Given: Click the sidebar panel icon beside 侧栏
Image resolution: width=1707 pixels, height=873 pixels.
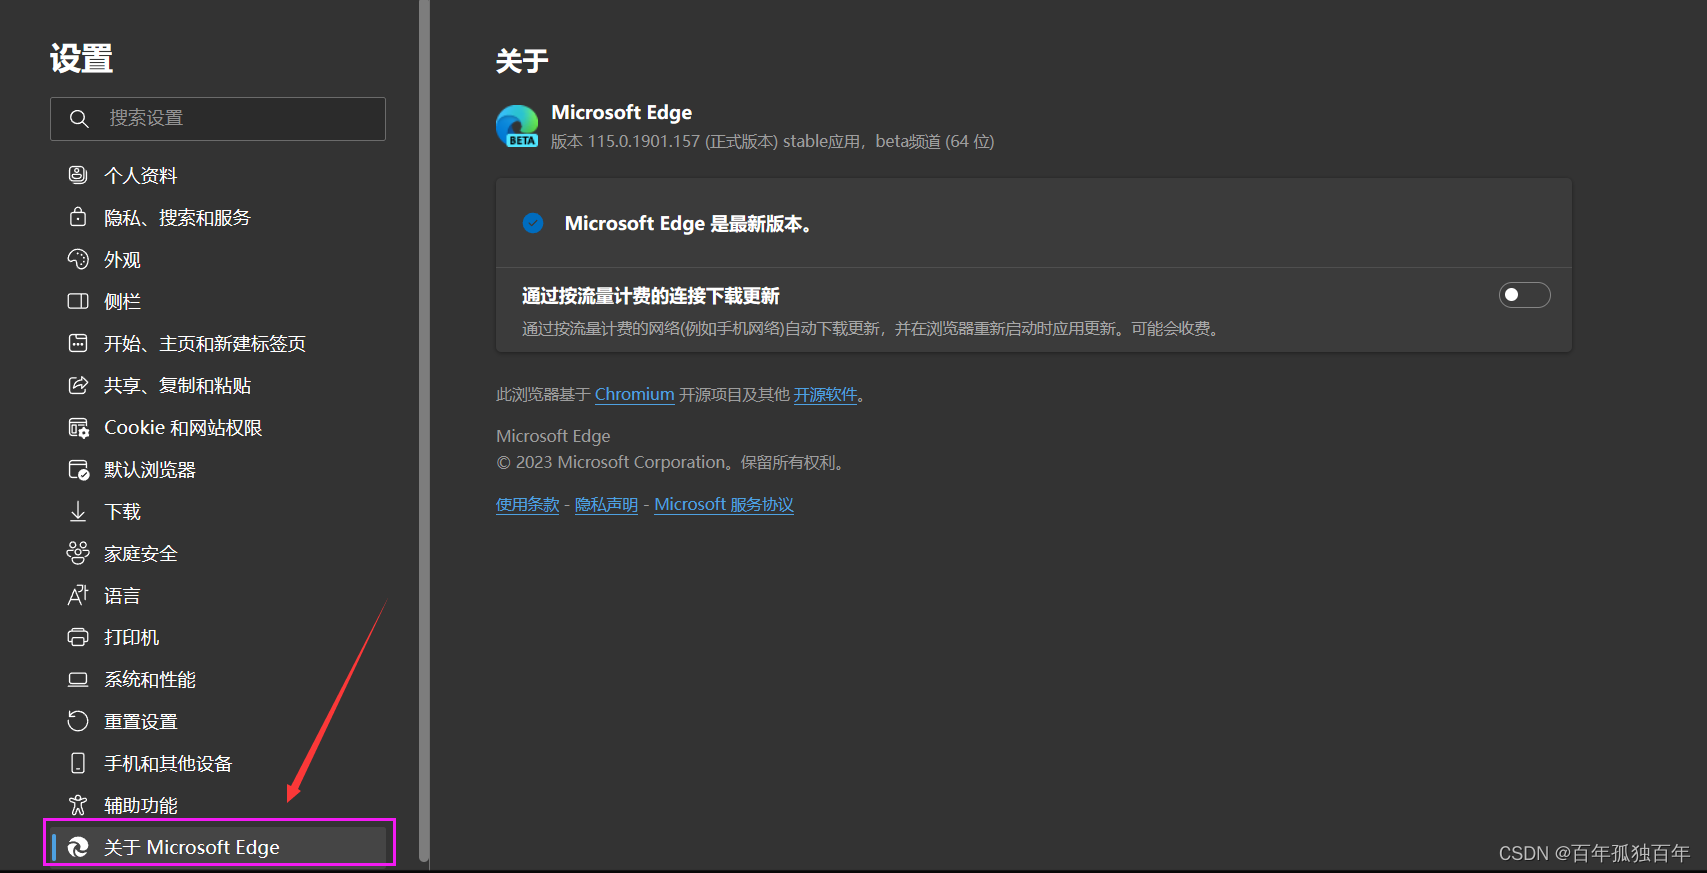Looking at the screenshot, I should pyautogui.click(x=78, y=301).
